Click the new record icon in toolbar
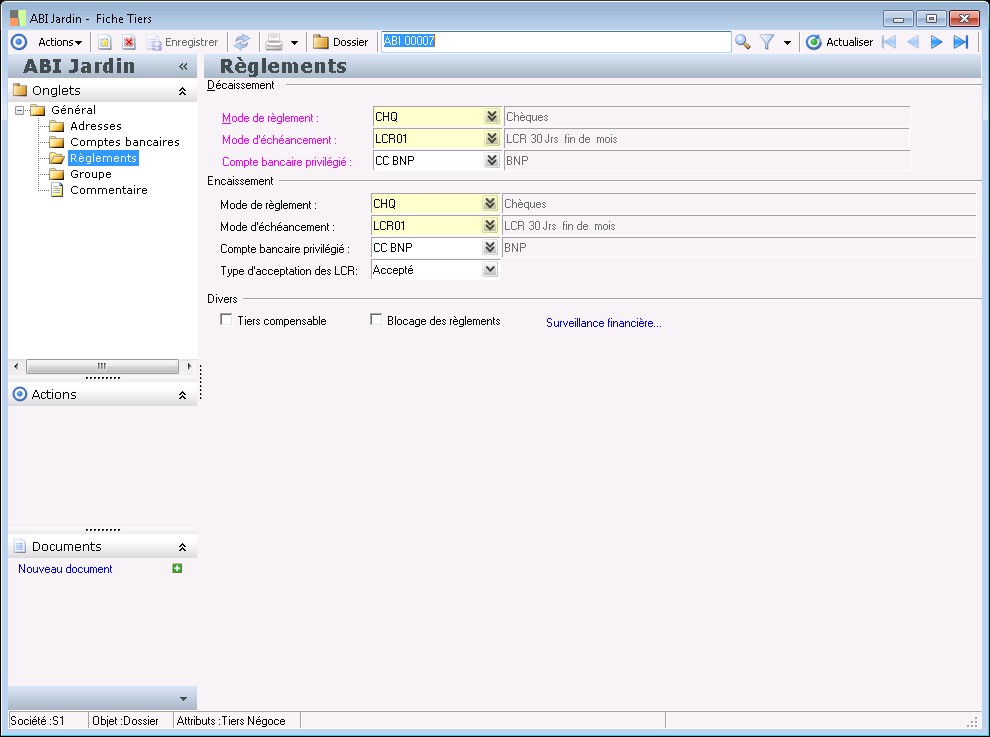990x737 pixels. pos(104,42)
